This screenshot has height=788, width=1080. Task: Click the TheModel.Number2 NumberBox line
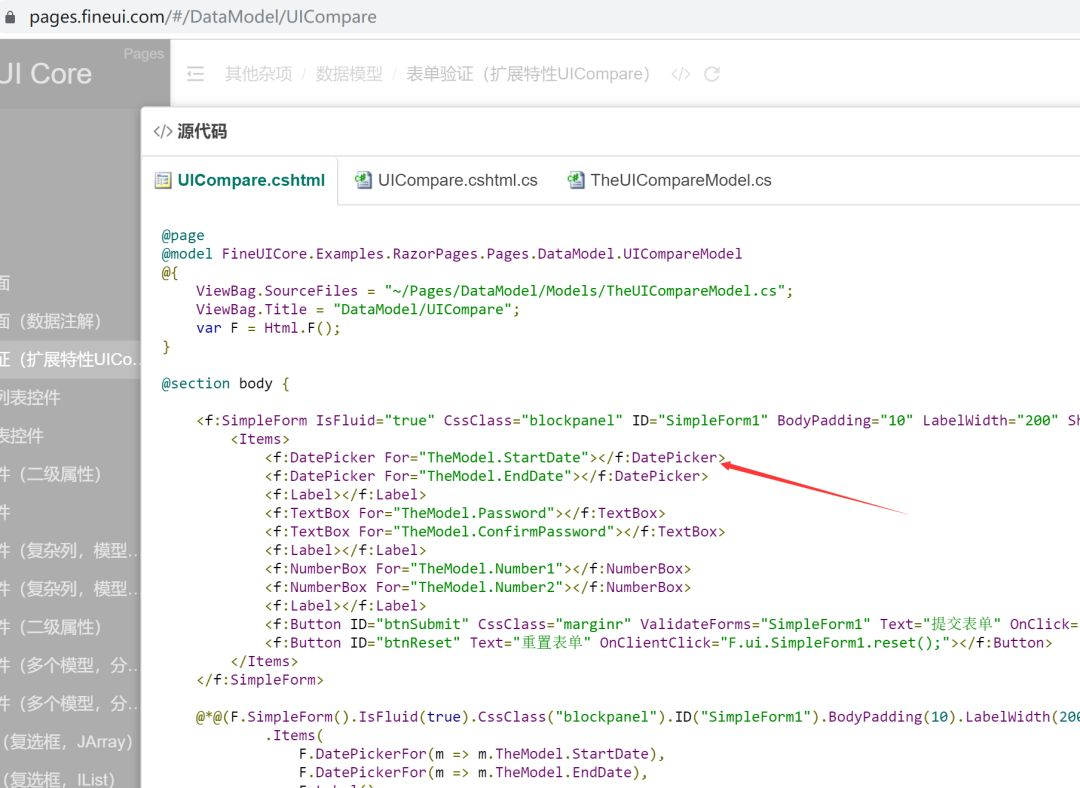pos(477,588)
